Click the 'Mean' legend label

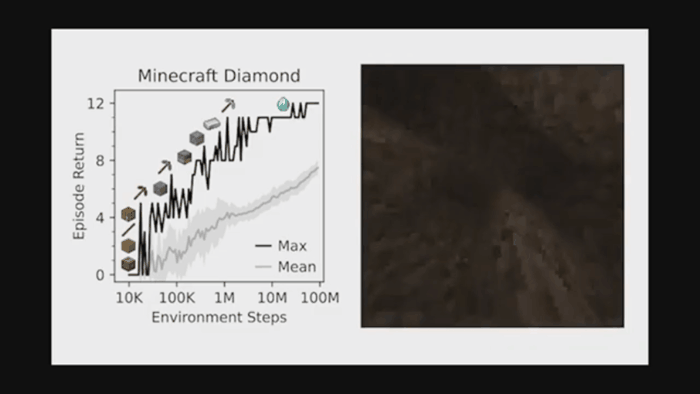click(x=297, y=267)
